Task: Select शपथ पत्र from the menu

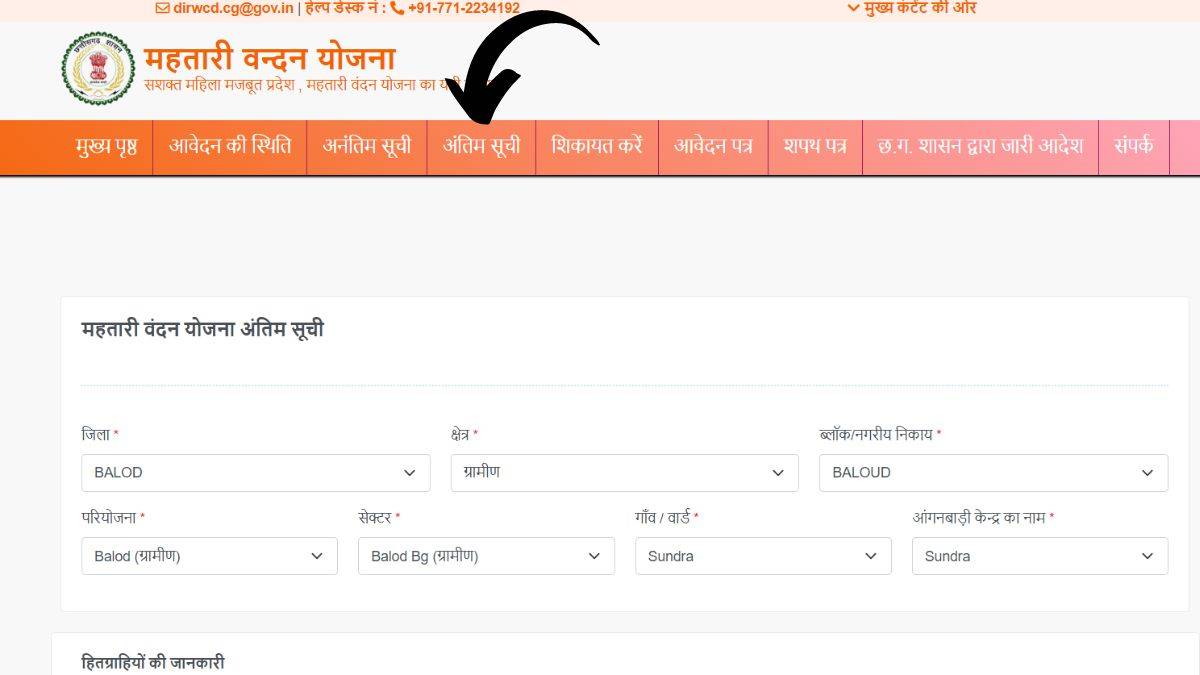Action: pos(815,147)
